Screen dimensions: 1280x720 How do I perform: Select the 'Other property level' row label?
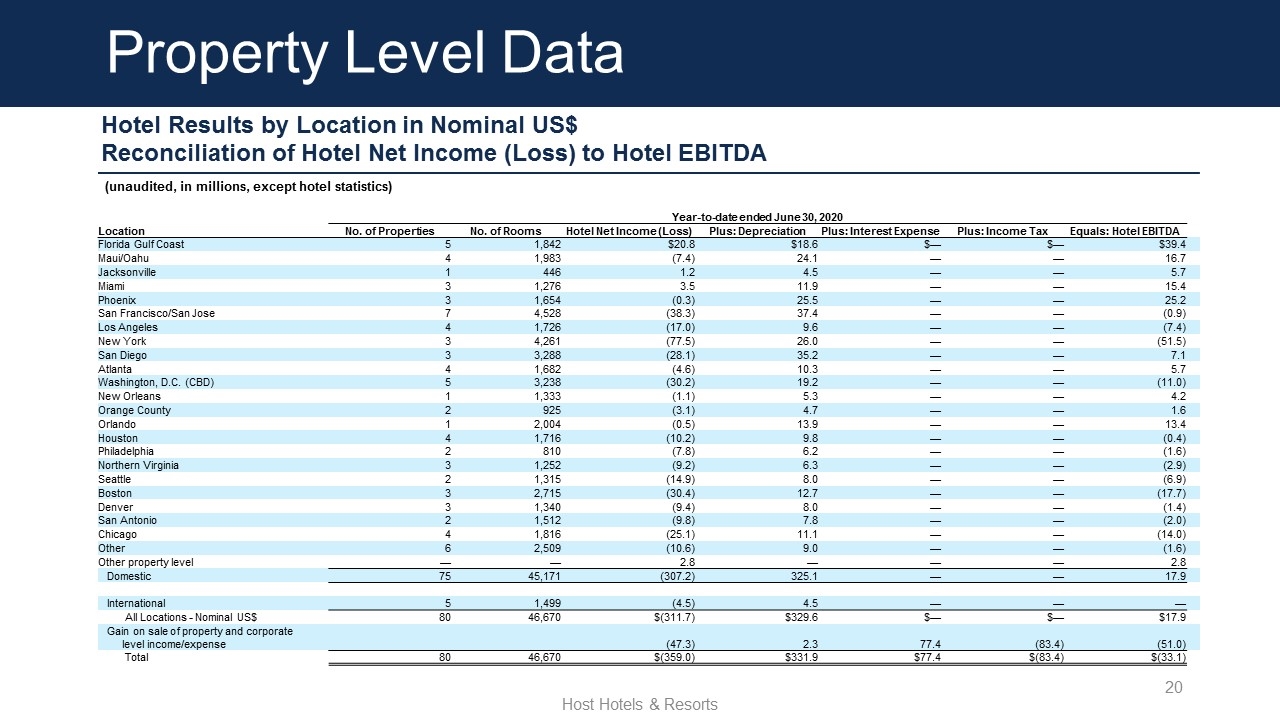145,562
